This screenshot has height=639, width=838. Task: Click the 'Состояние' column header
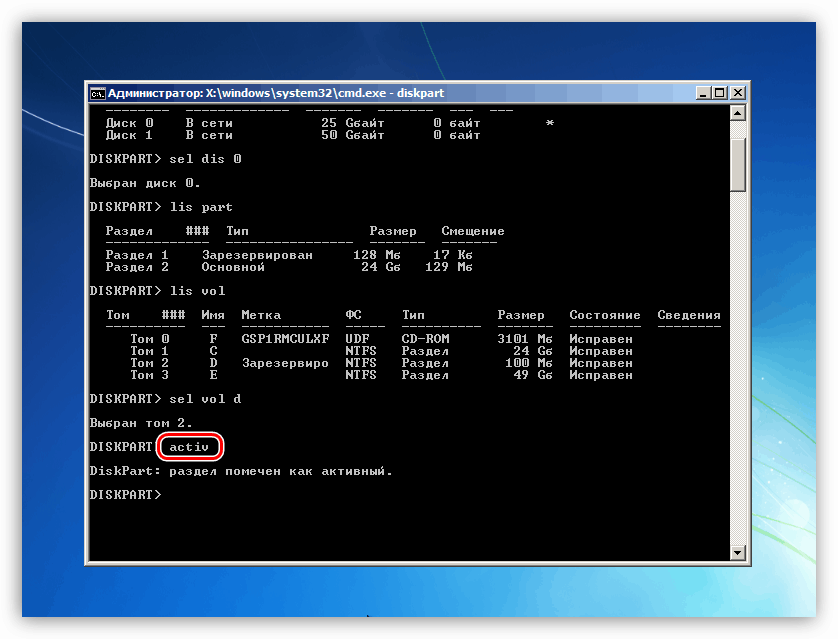(x=604, y=315)
